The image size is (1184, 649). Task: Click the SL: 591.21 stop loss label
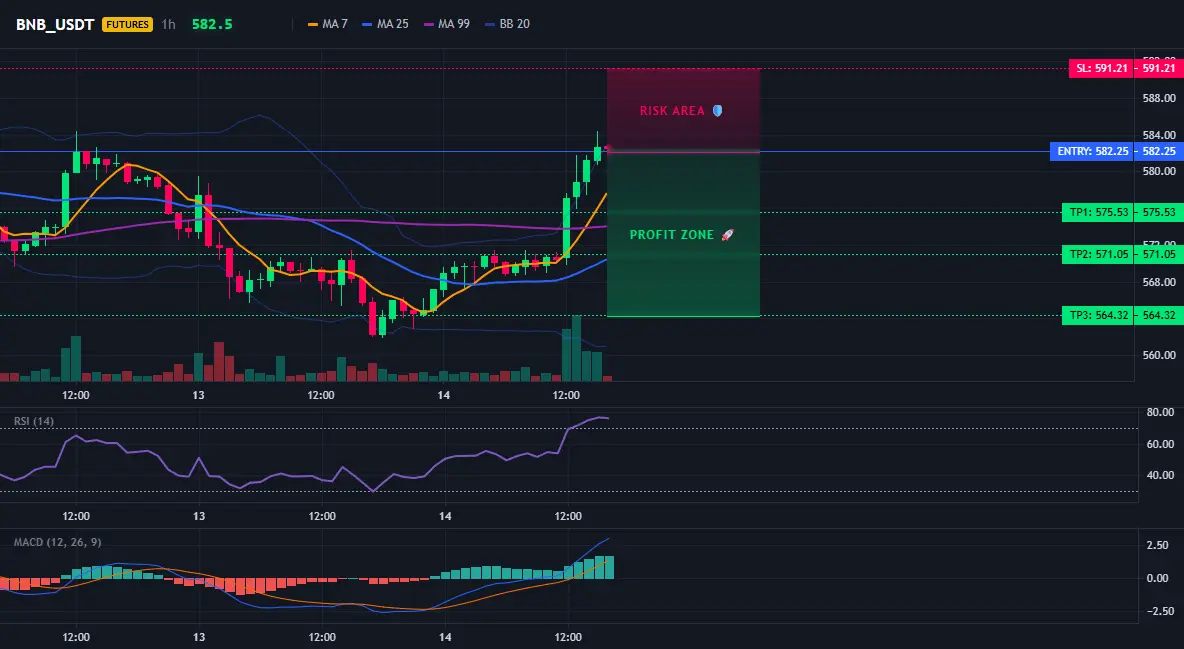(x=1102, y=69)
